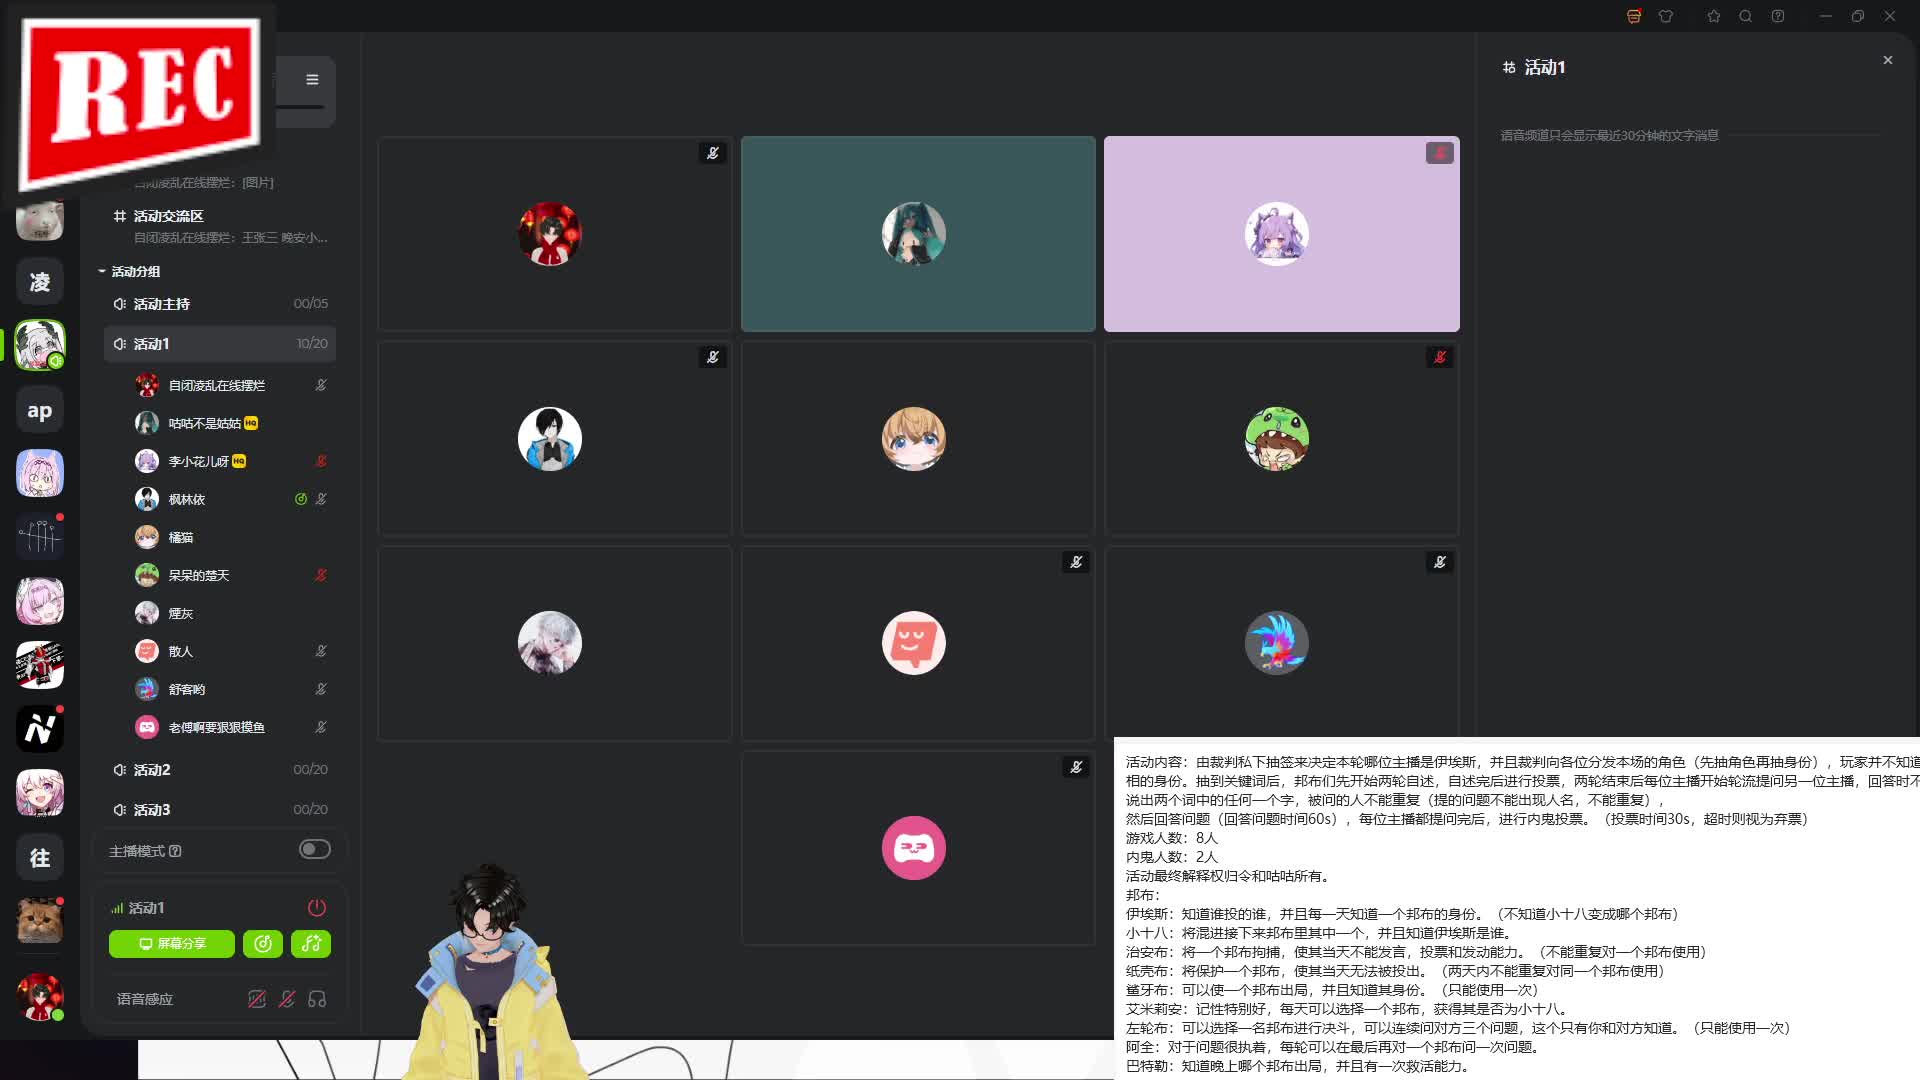
Task: Select the 活动主持 voice channel
Action: point(162,304)
